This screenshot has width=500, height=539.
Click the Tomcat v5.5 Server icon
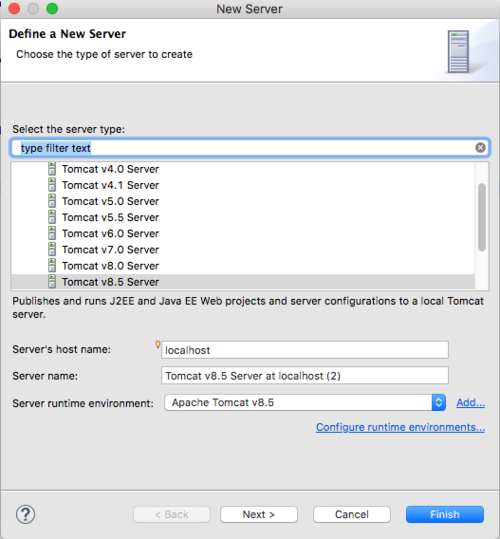(52, 217)
